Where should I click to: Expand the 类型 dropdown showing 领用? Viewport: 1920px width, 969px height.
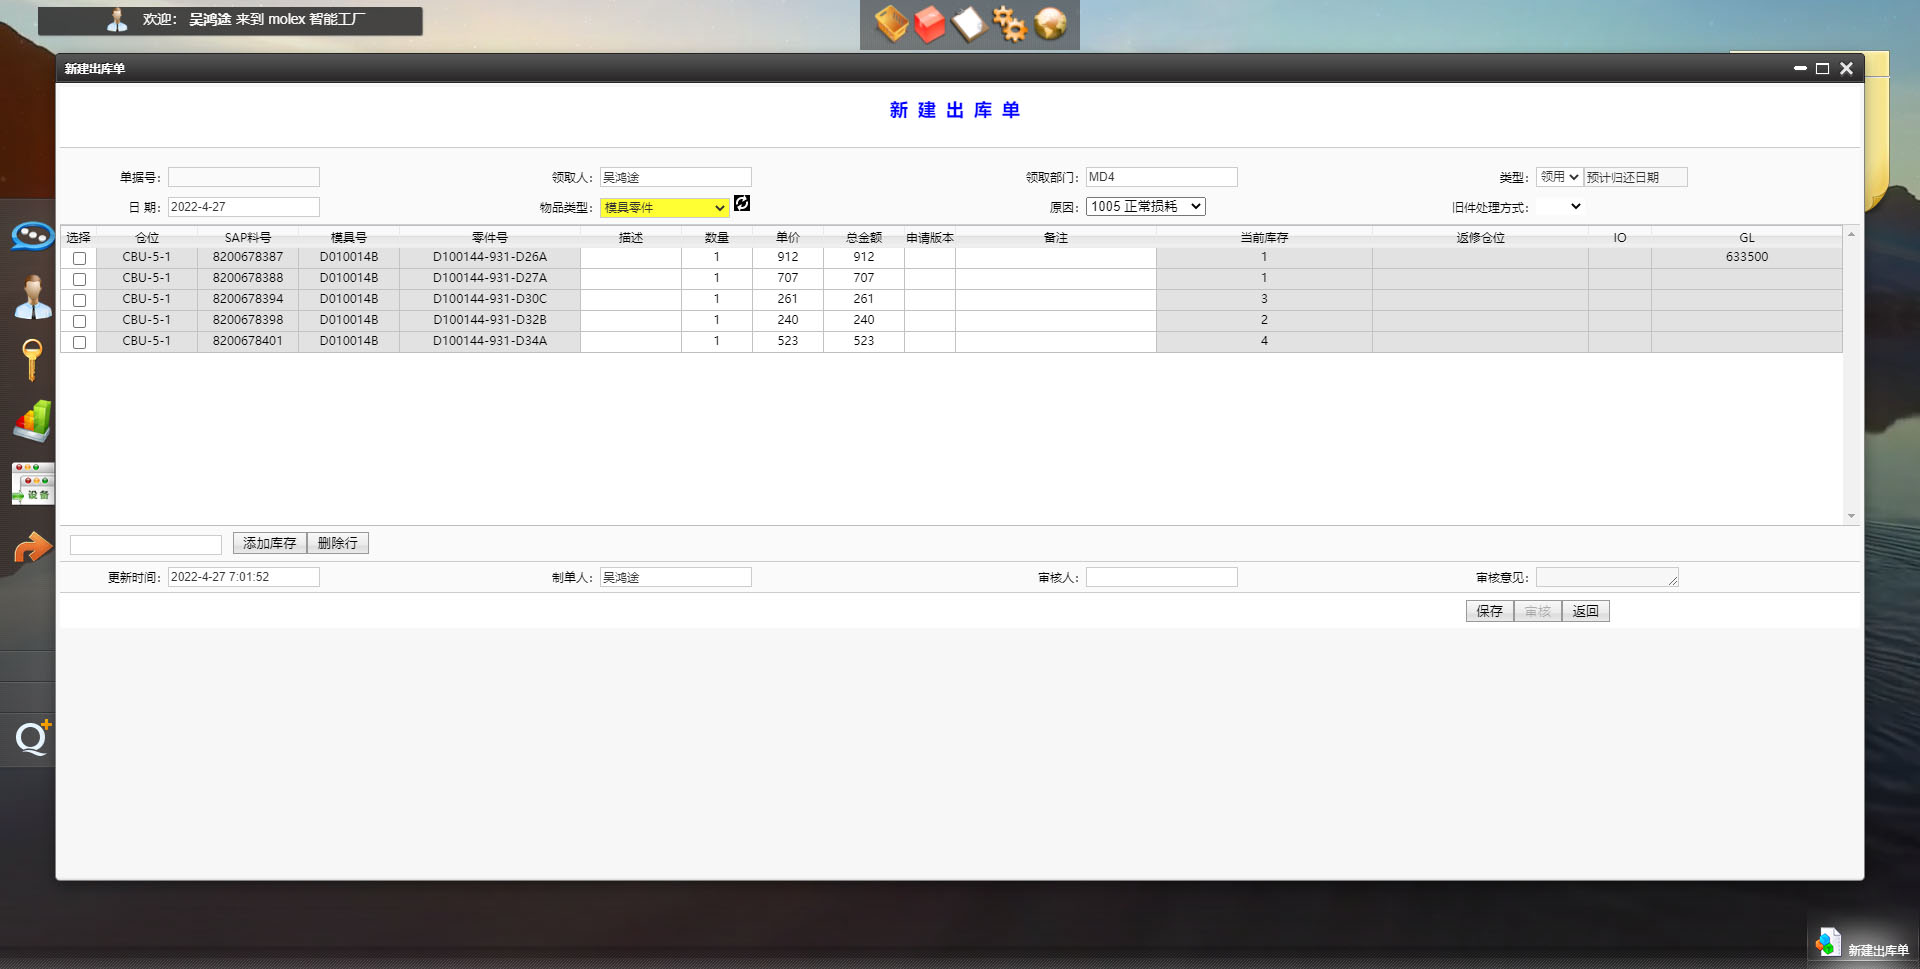click(x=1558, y=177)
